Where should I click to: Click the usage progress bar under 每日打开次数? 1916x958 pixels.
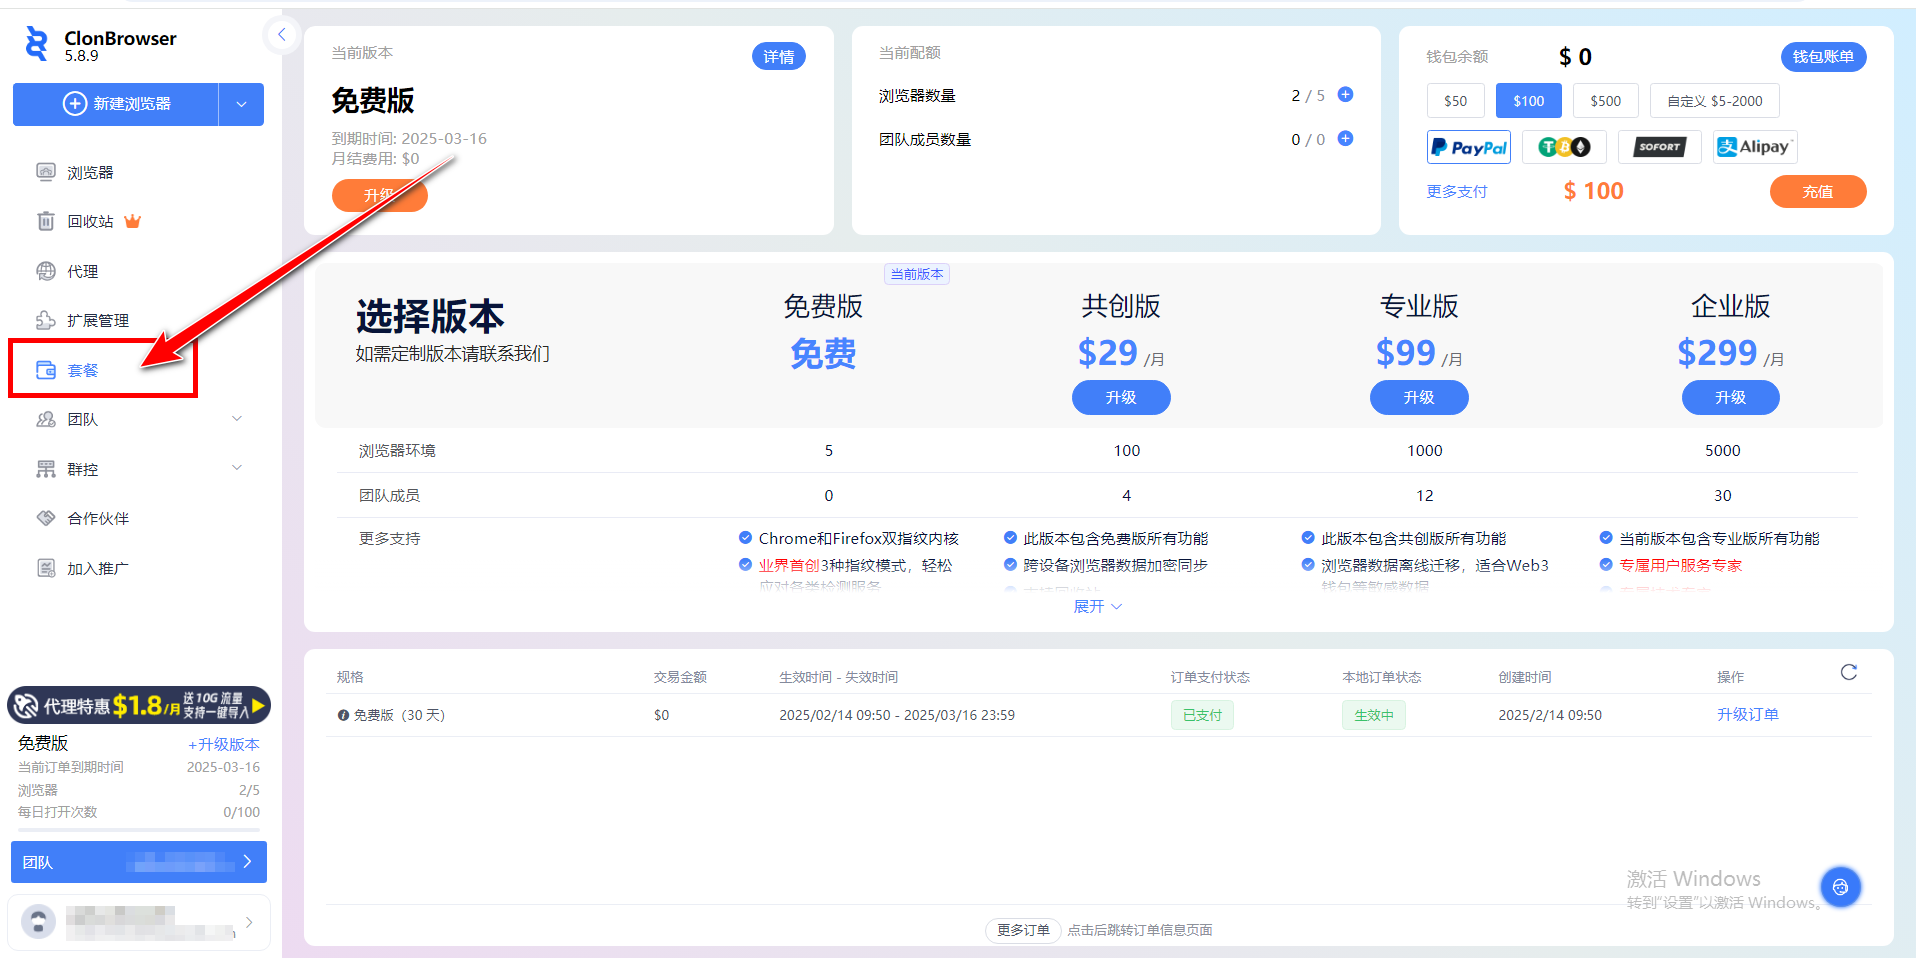139,830
